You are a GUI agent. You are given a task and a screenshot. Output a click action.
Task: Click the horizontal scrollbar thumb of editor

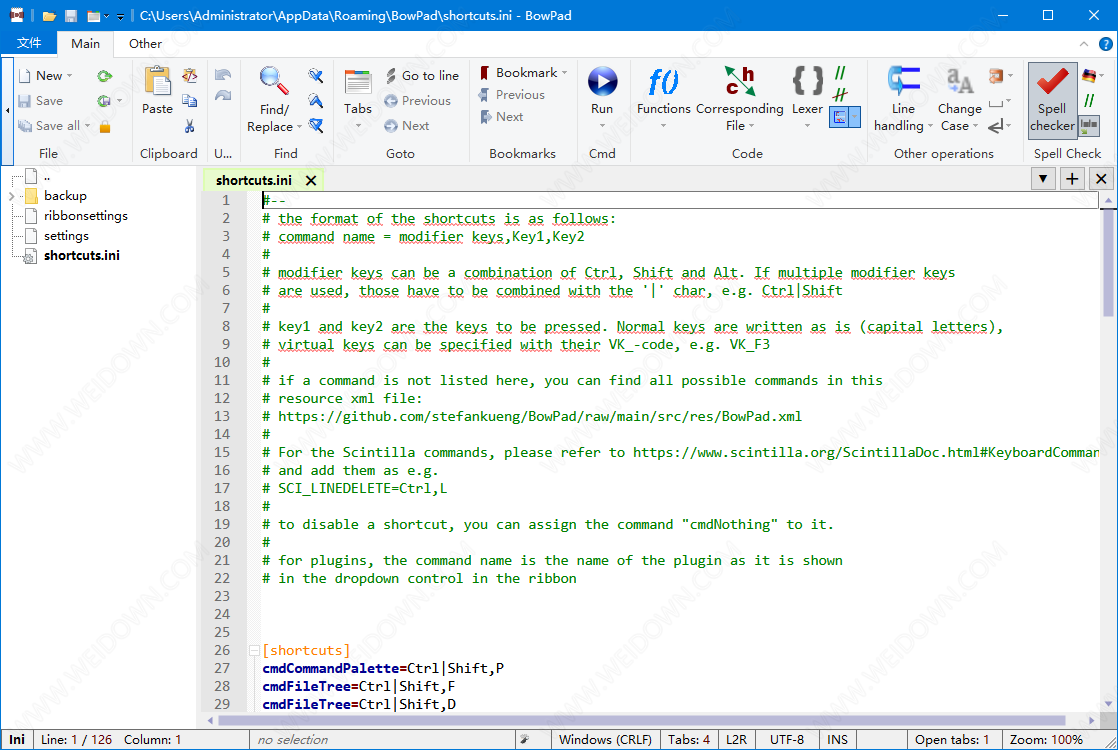pos(642,720)
